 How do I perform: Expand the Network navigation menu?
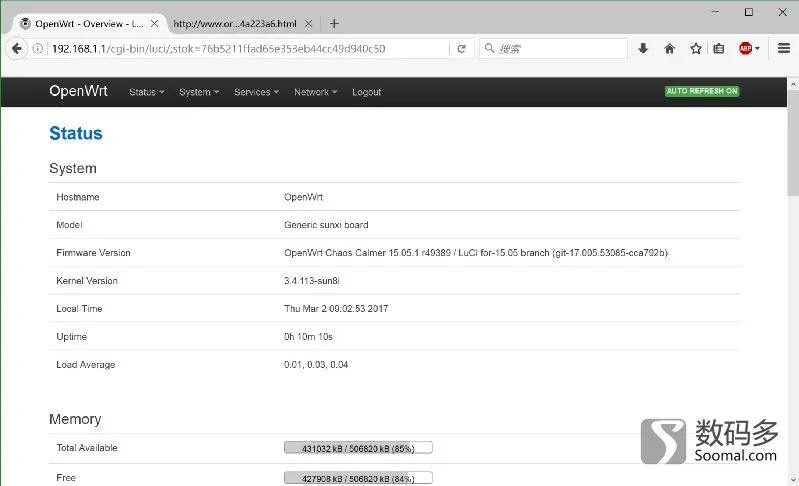coord(316,92)
